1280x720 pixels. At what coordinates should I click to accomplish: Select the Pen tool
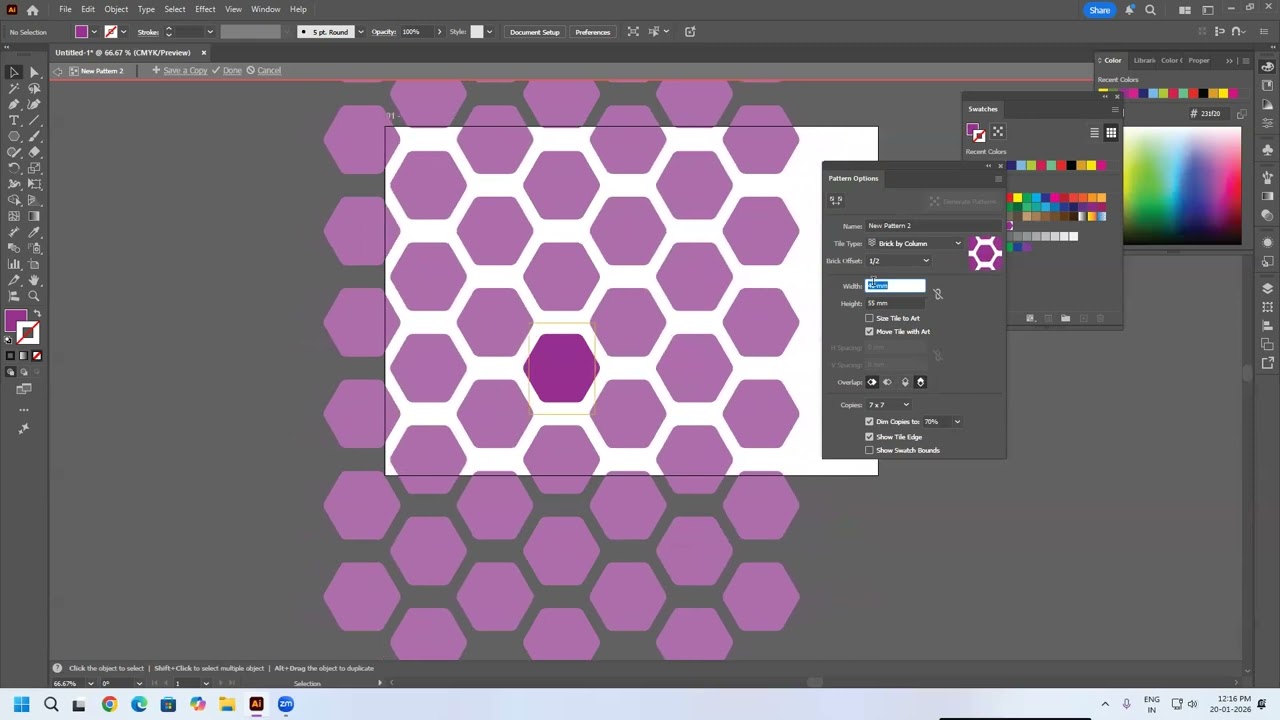(14, 104)
